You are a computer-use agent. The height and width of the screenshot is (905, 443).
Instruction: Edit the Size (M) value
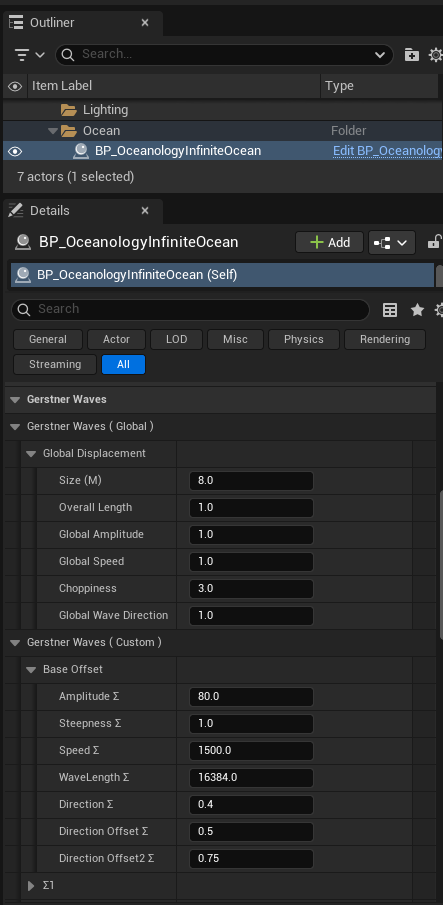251,481
